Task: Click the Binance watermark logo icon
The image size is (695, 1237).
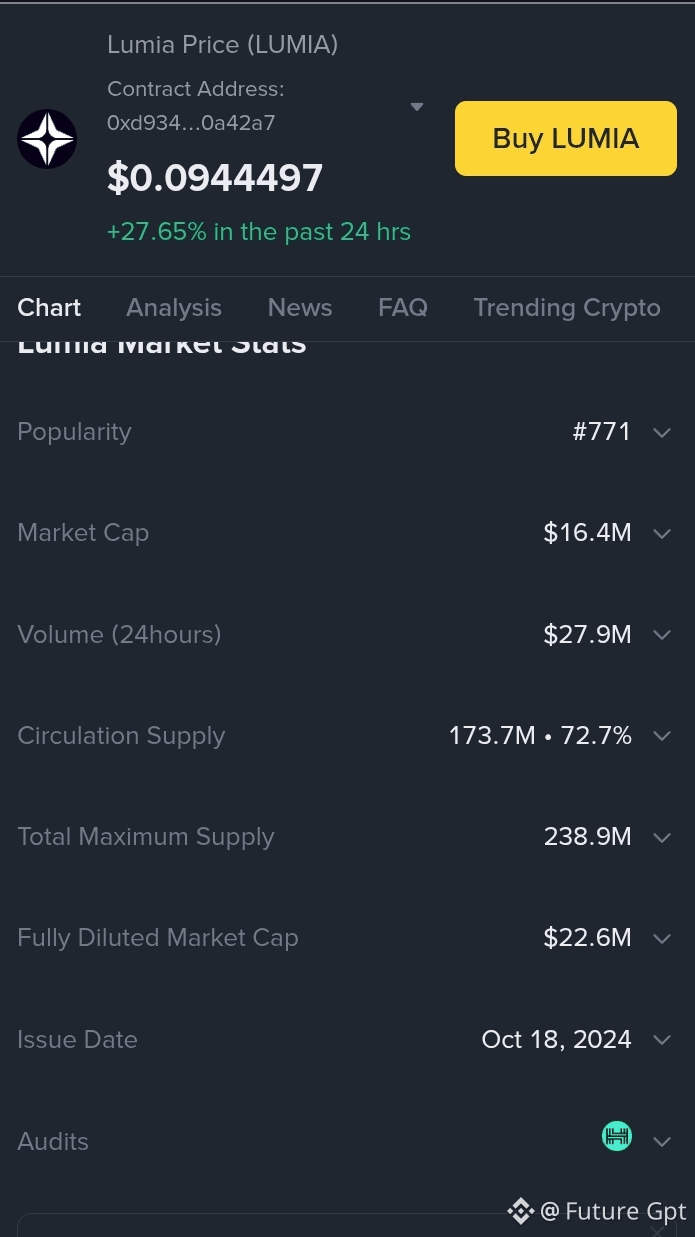Action: pyautogui.click(x=521, y=1211)
